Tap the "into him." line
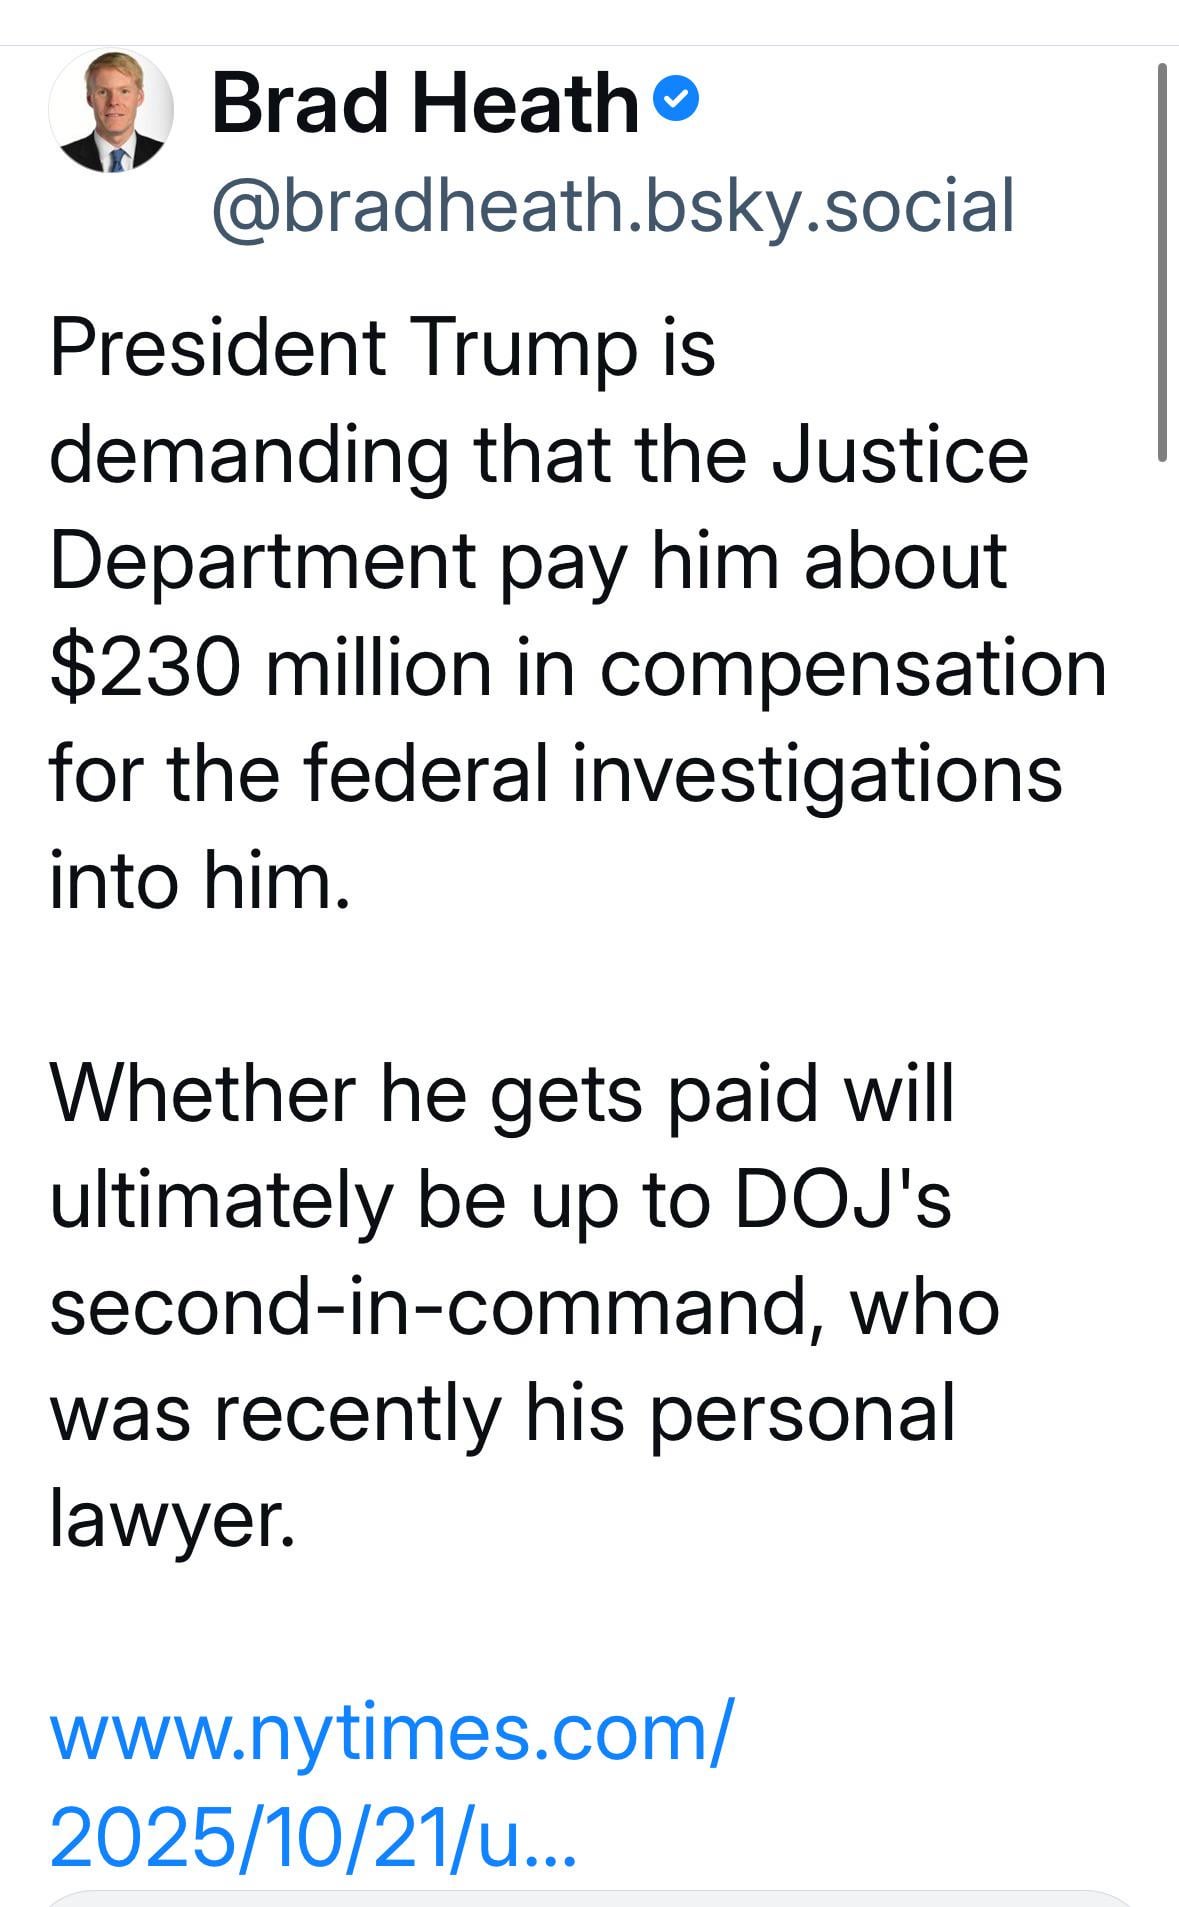This screenshot has height=1907, width=1179. coord(200,880)
